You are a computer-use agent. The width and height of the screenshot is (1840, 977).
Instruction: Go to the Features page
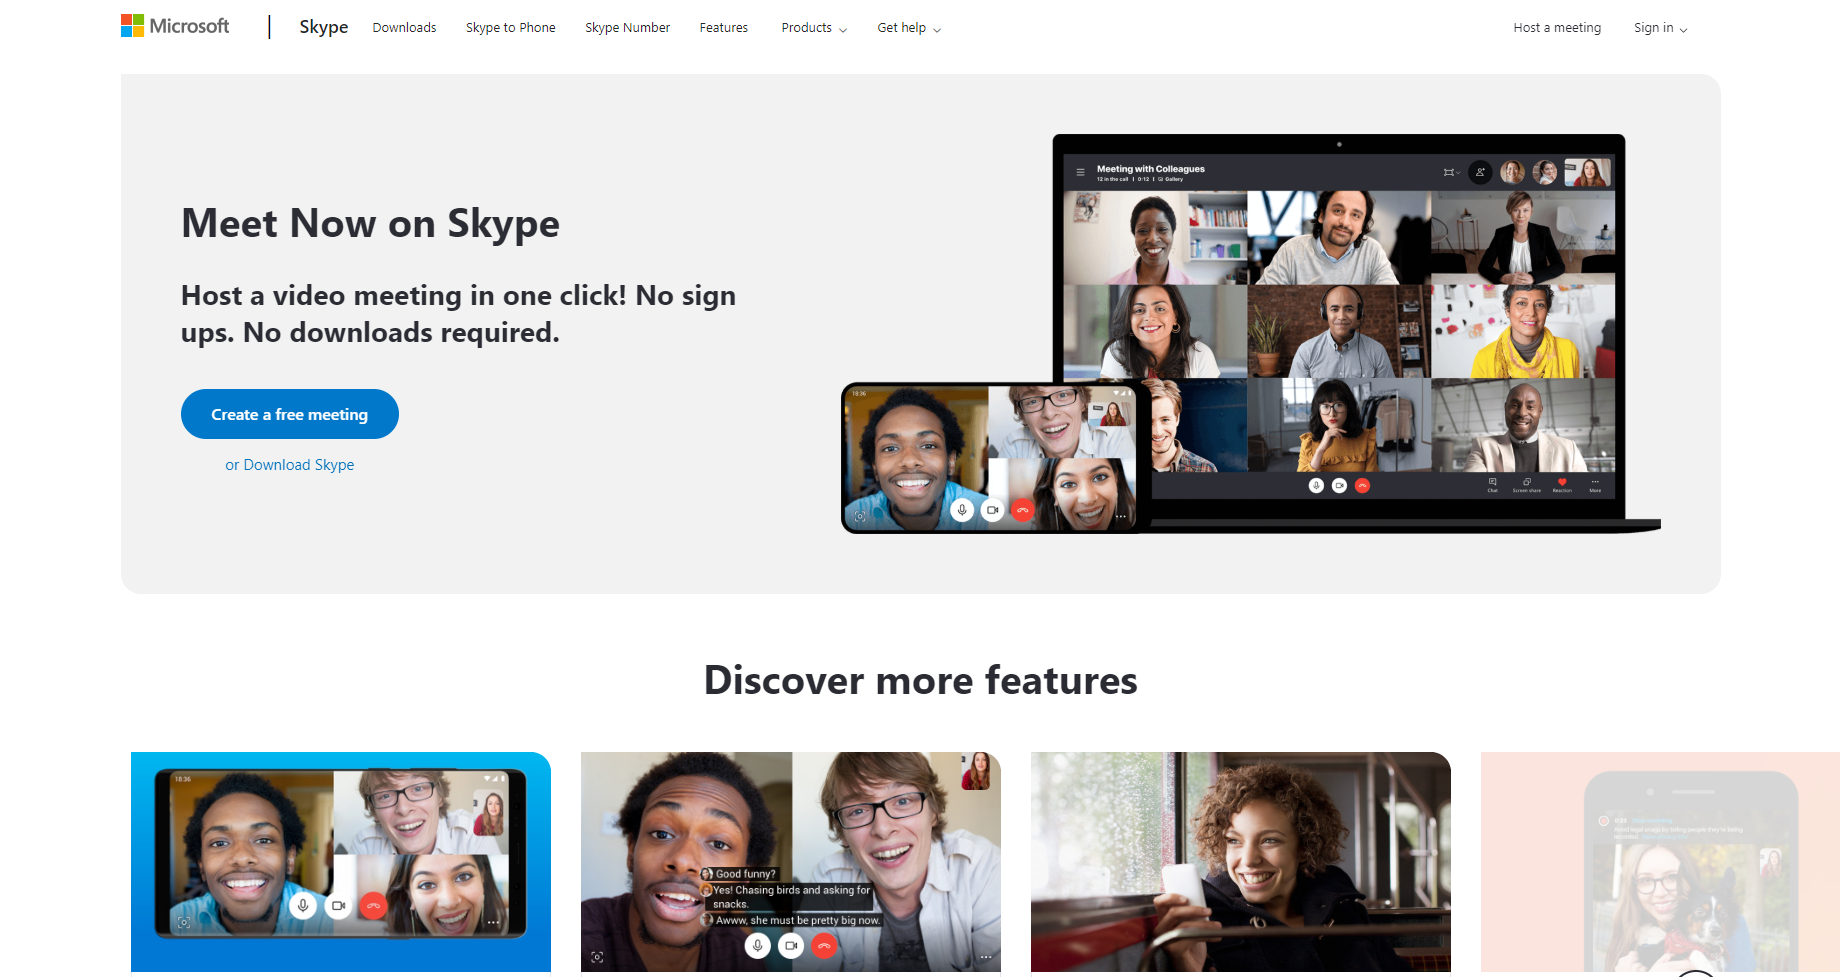click(x=723, y=28)
